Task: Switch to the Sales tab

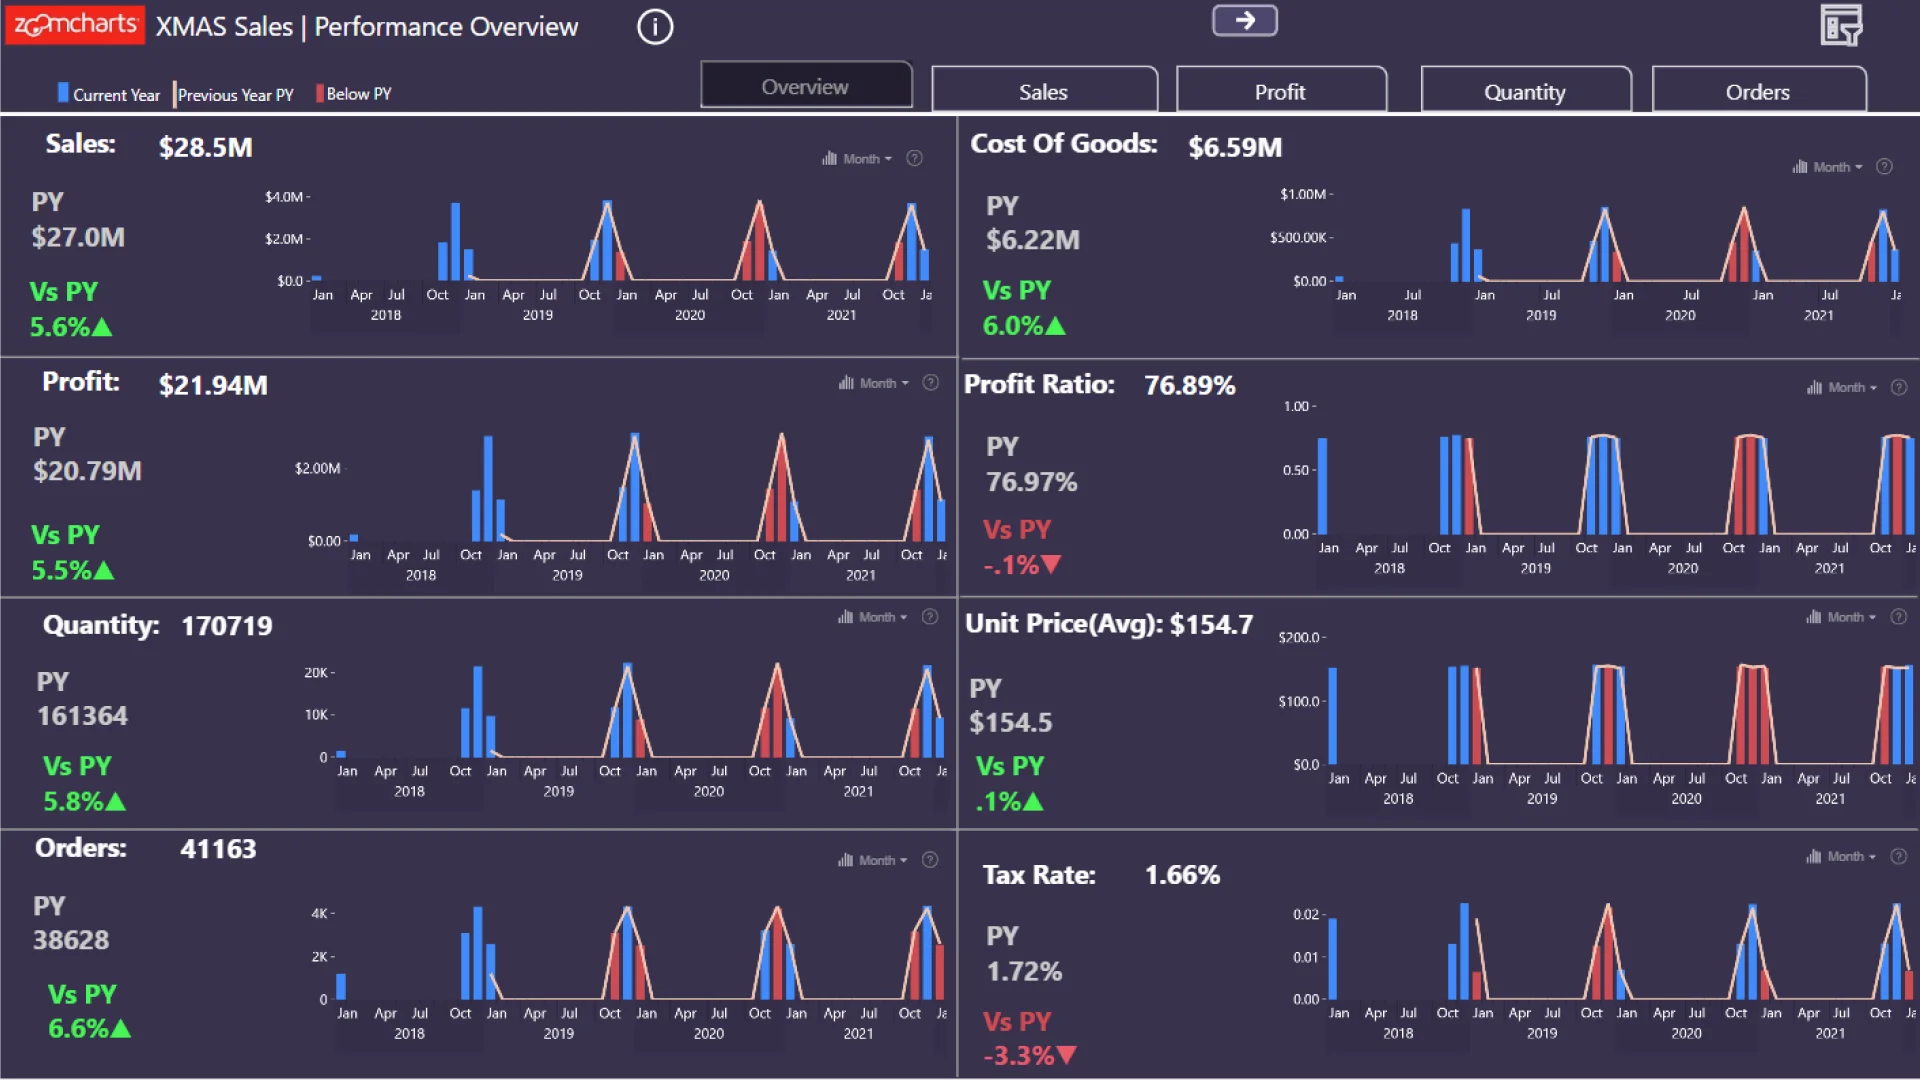Action: (1044, 91)
